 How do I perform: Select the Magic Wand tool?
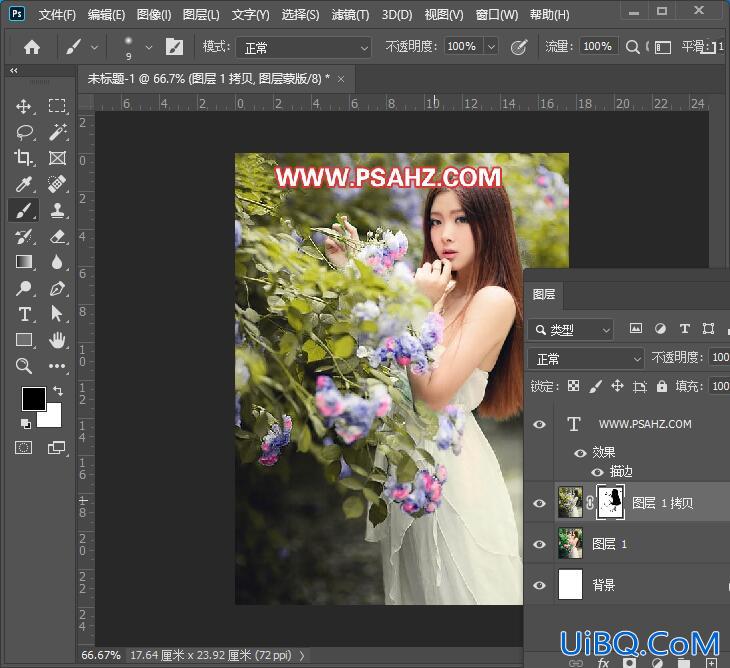coord(57,132)
